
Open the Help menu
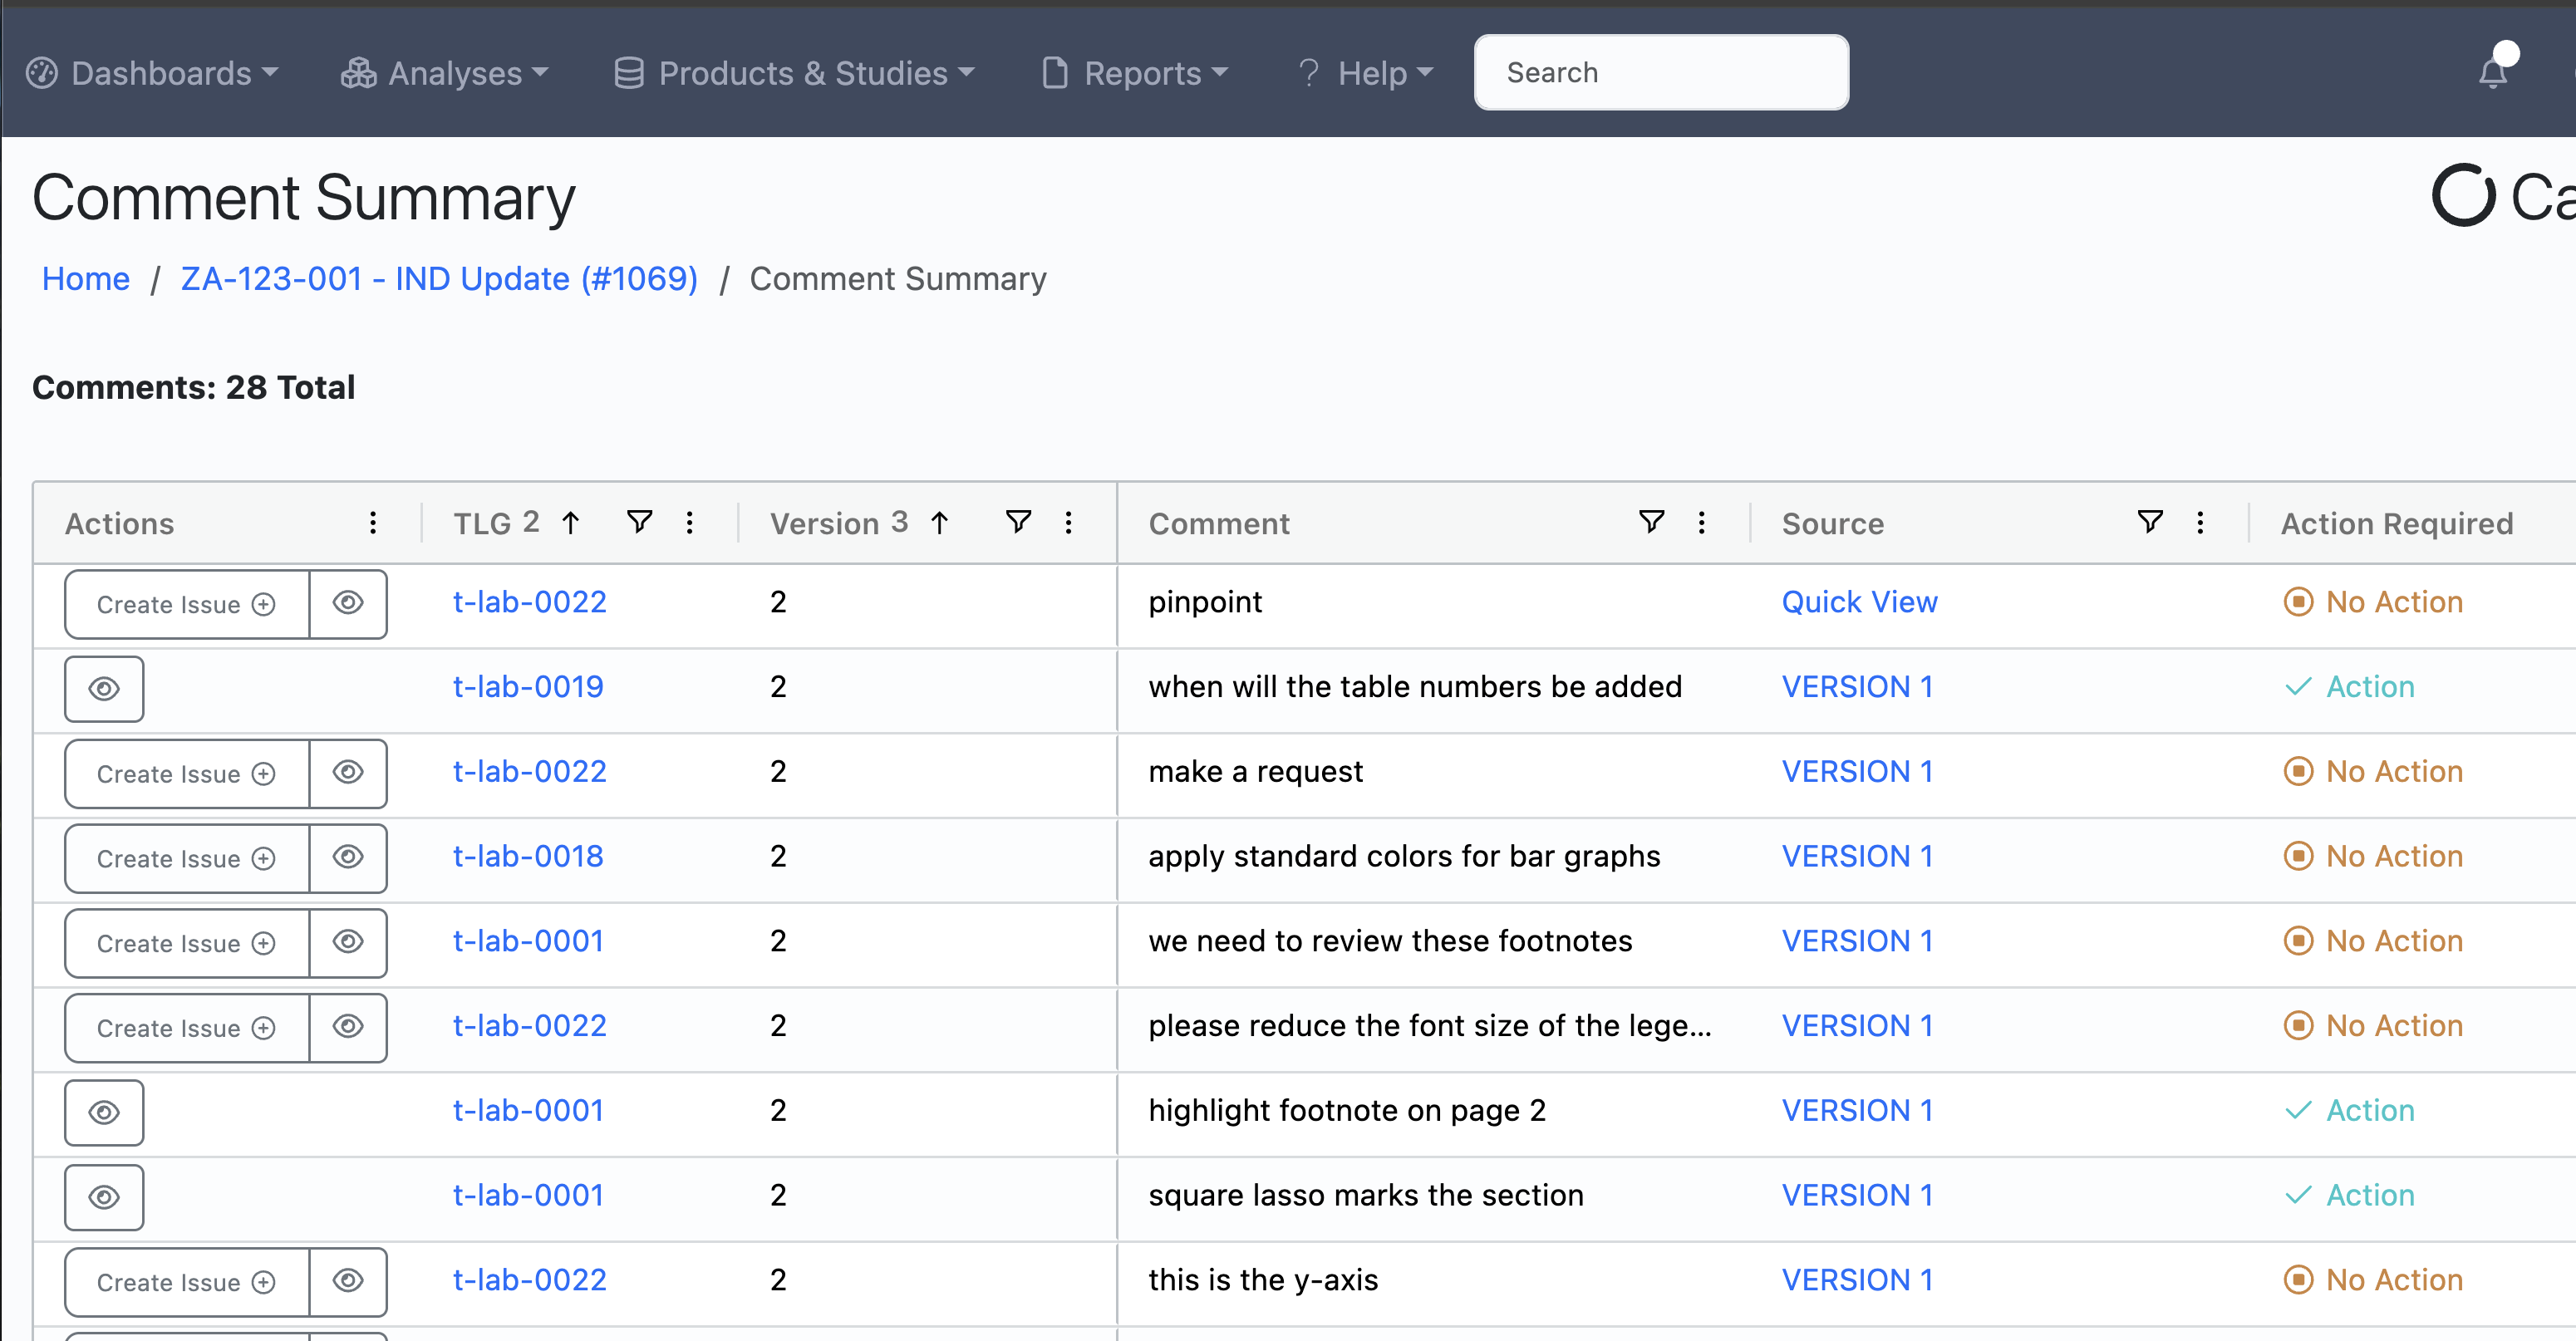(1365, 73)
